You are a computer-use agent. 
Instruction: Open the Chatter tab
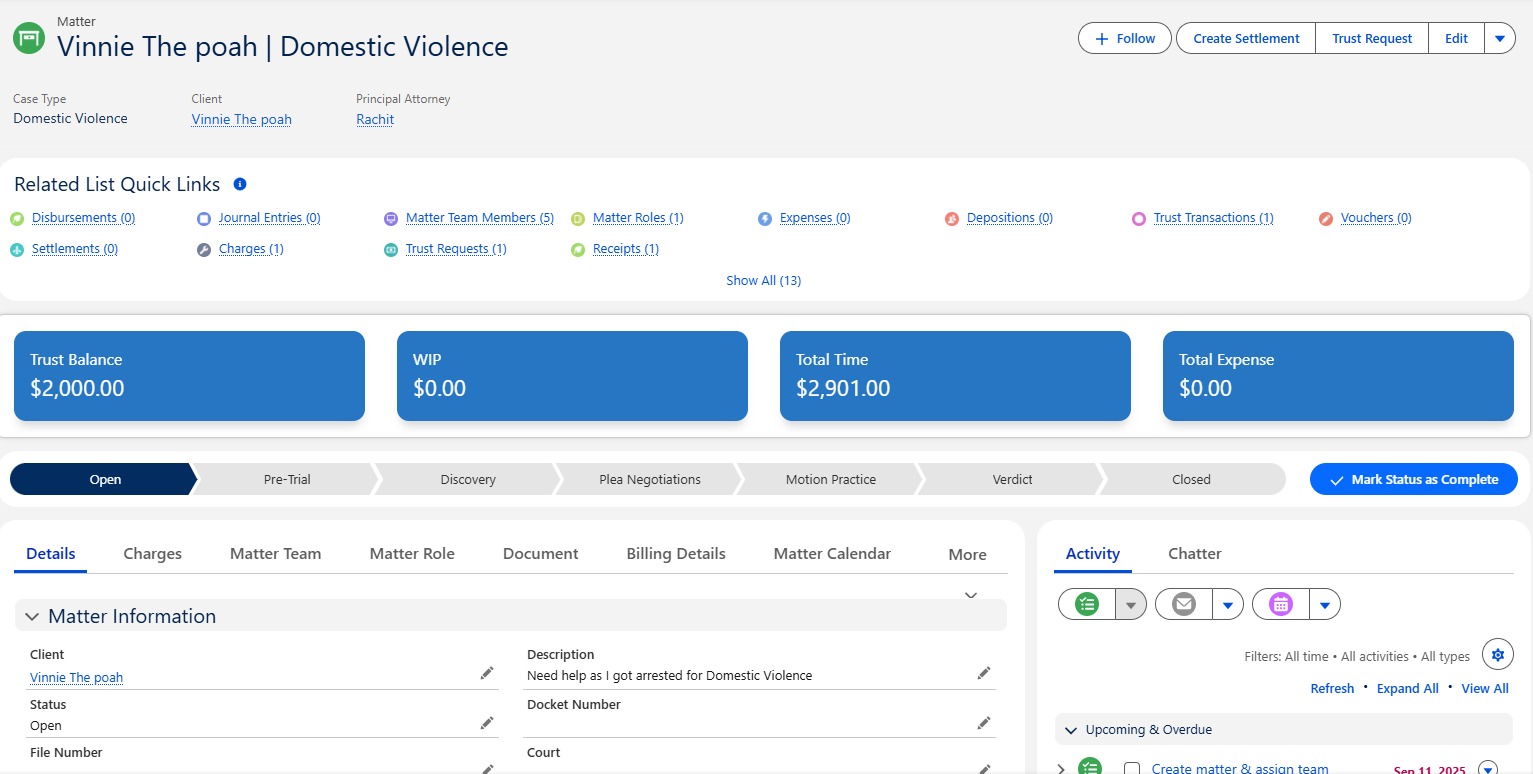tap(1194, 554)
